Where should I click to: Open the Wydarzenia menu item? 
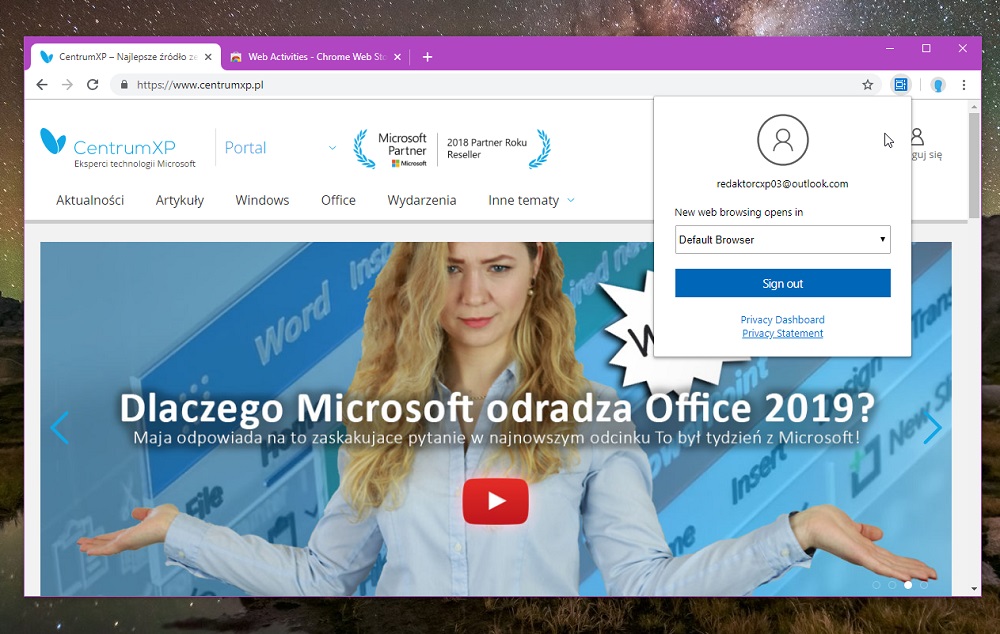[x=422, y=200]
